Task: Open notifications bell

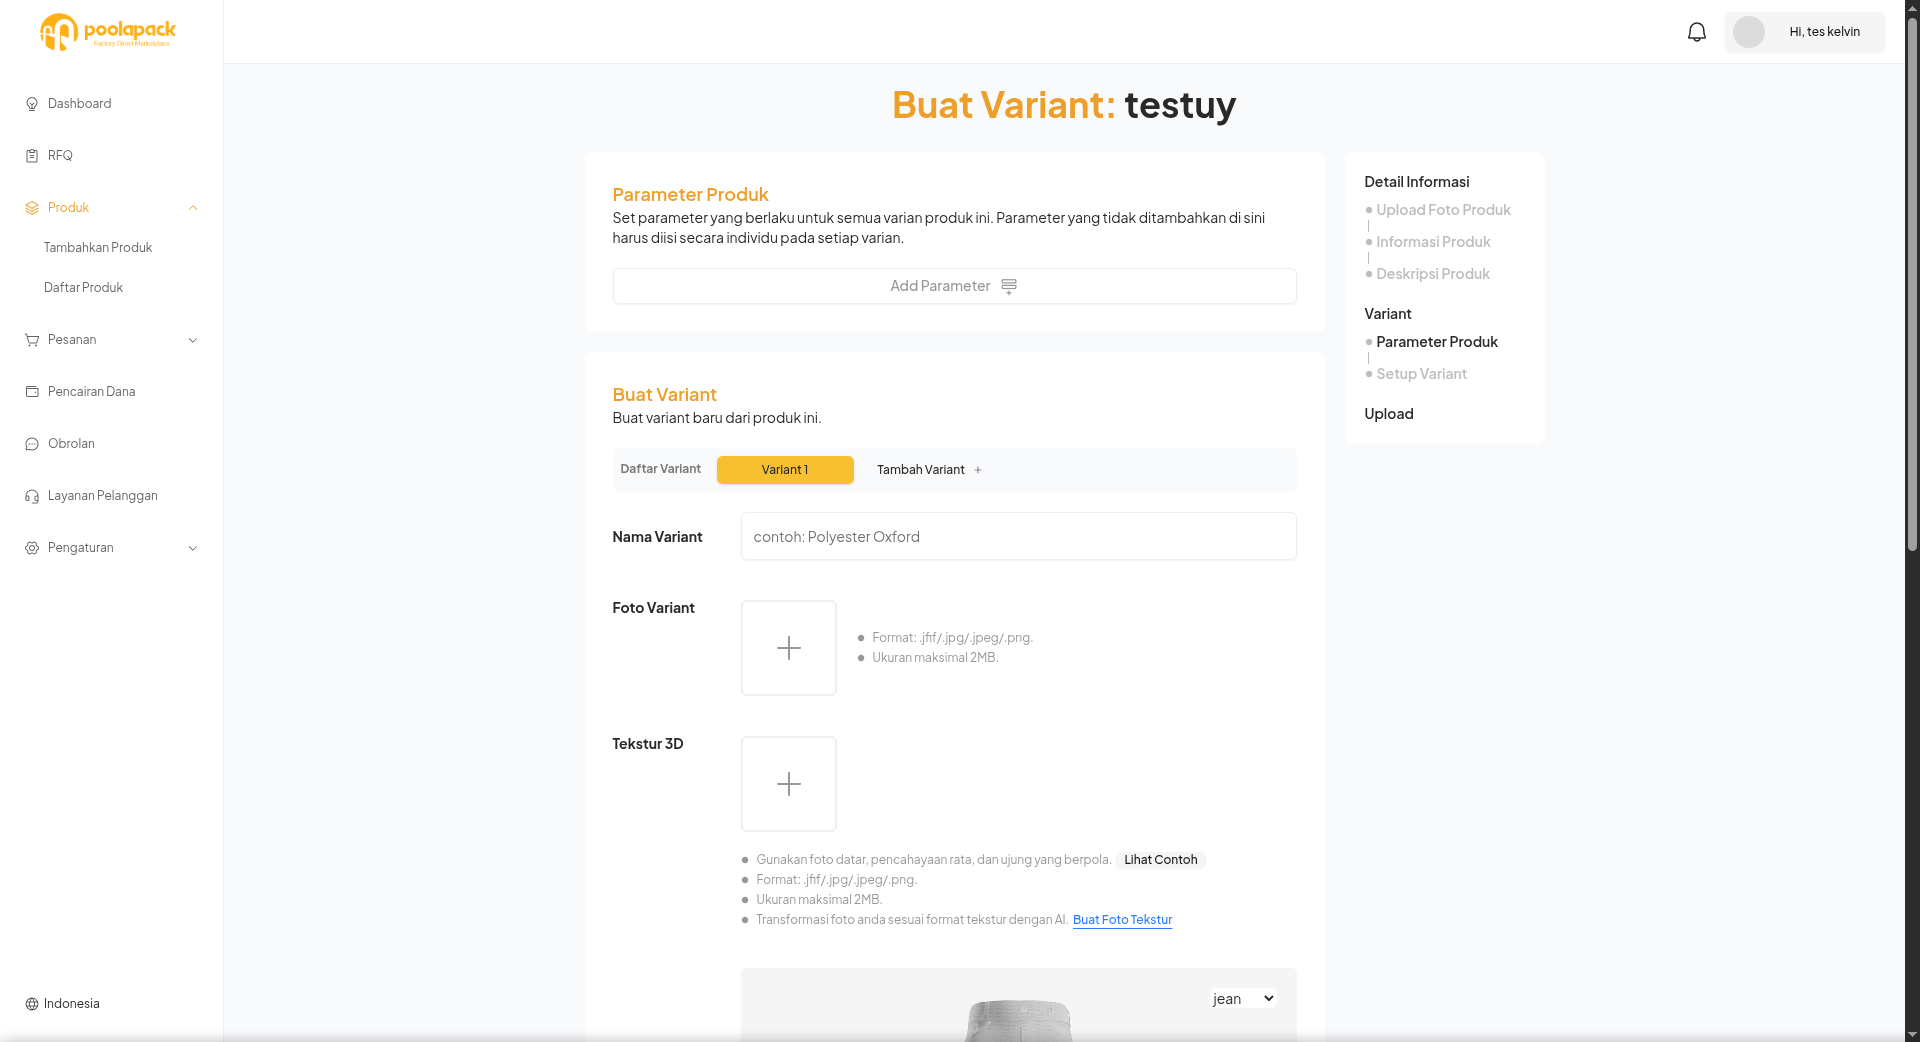Action: pos(1697,32)
